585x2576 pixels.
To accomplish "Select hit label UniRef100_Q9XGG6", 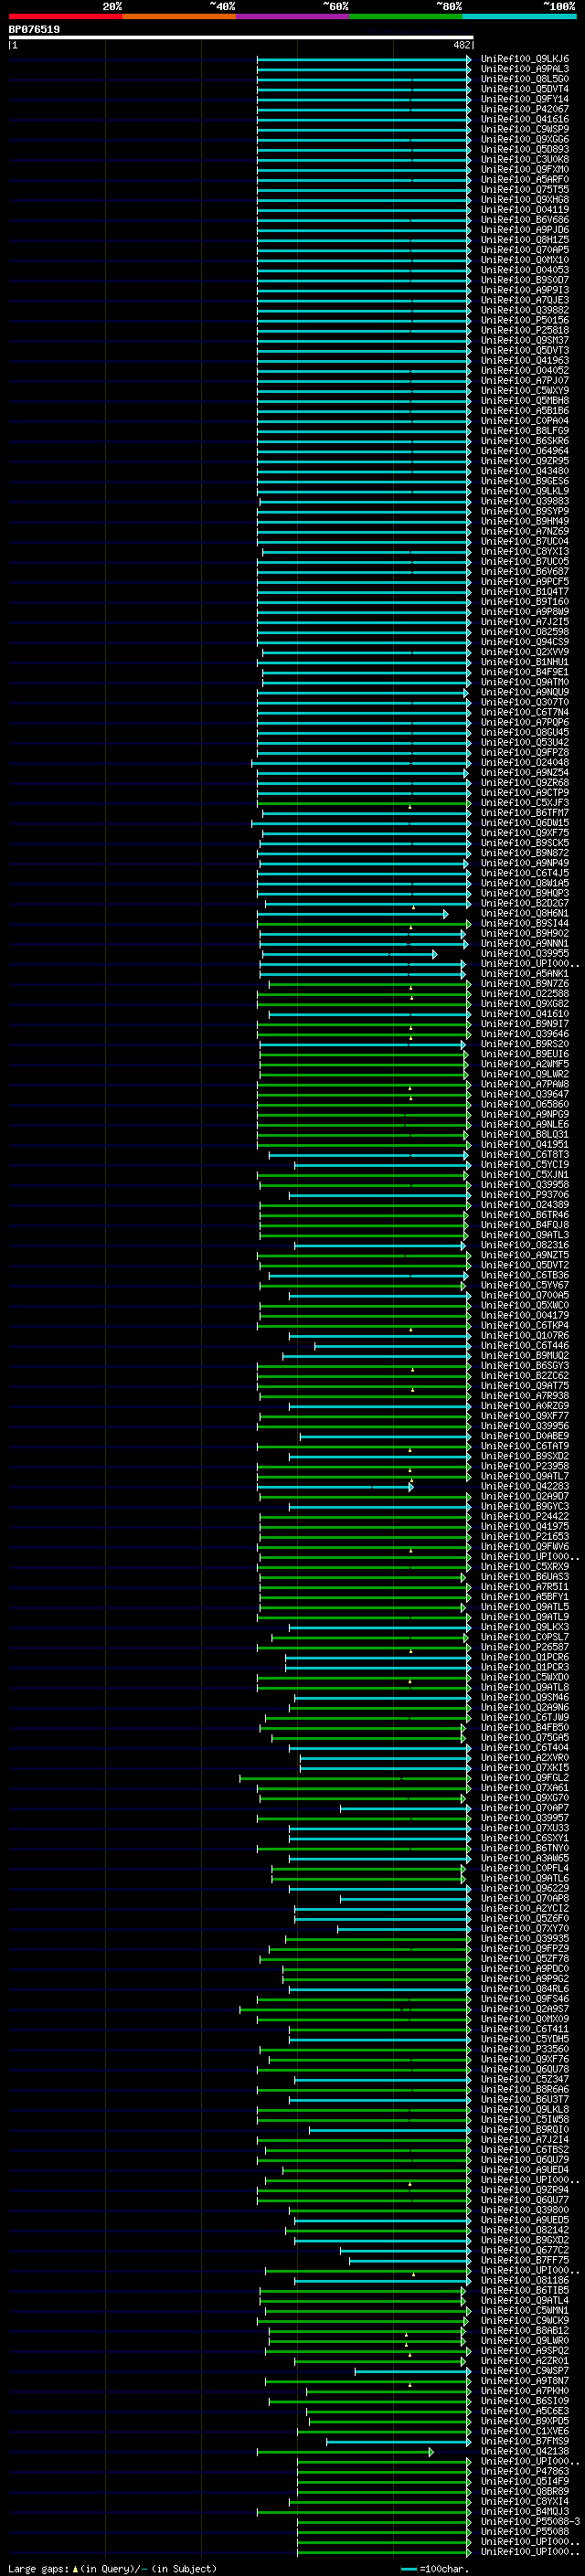I will tap(525, 140).
